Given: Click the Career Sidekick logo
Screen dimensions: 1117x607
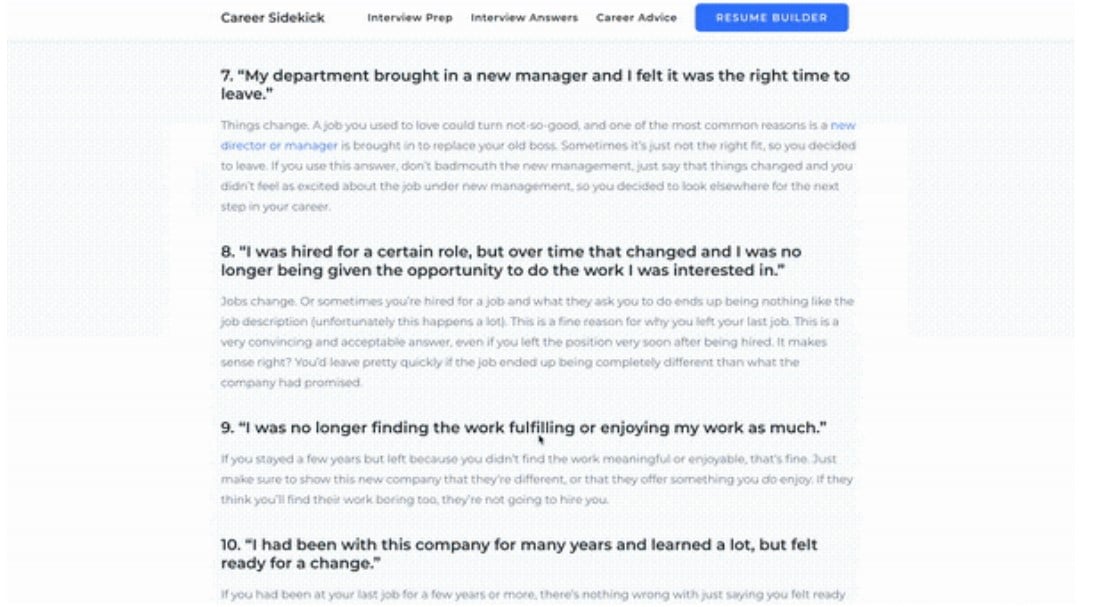Looking at the screenshot, I should pos(272,18).
